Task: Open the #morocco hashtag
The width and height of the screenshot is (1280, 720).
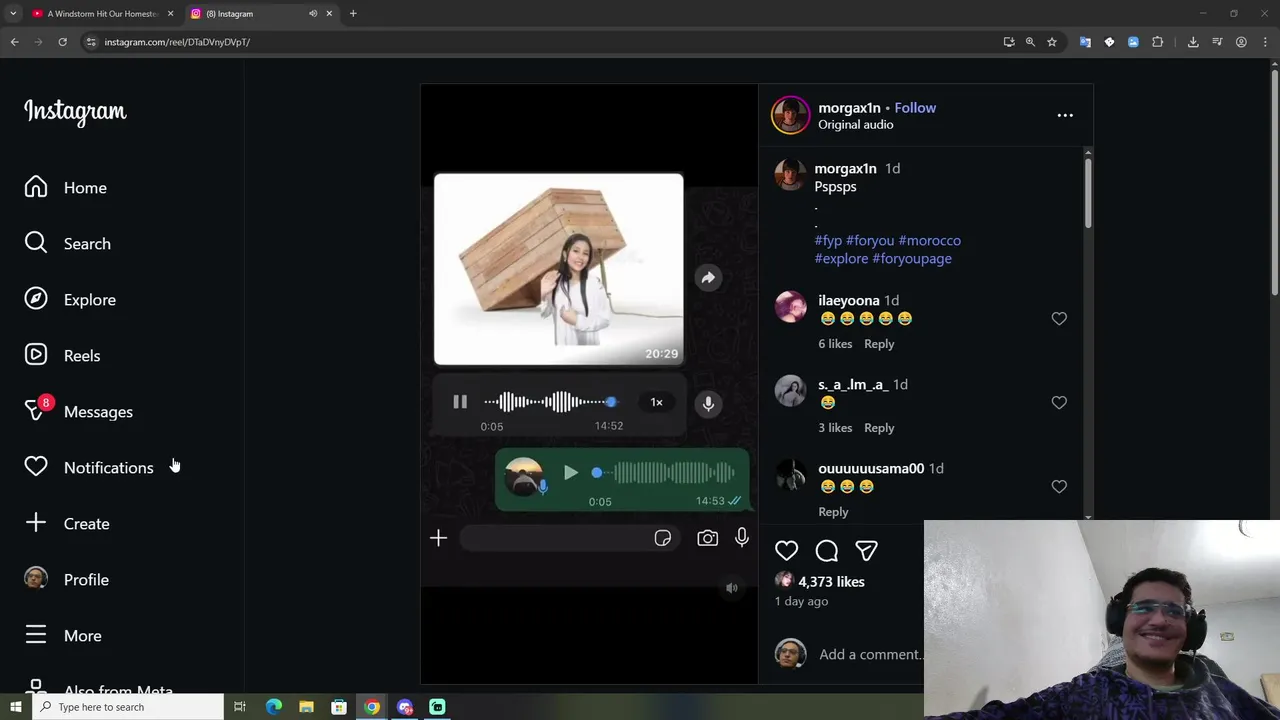Action: tap(929, 241)
